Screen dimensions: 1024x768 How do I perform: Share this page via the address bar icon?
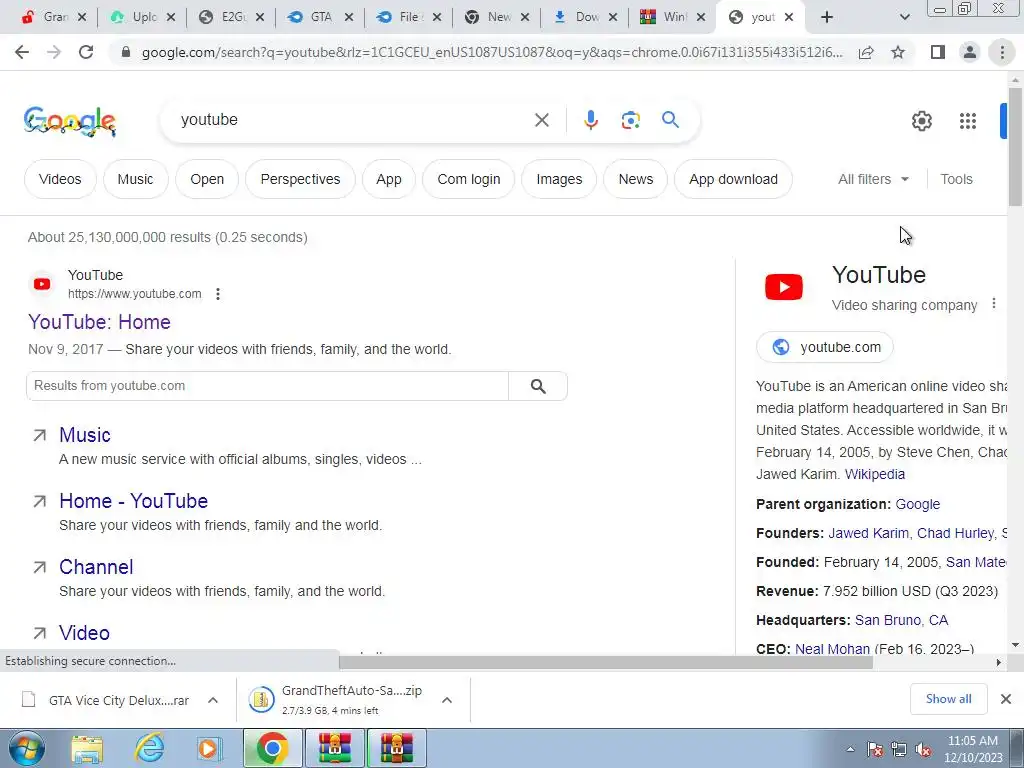coord(866,52)
